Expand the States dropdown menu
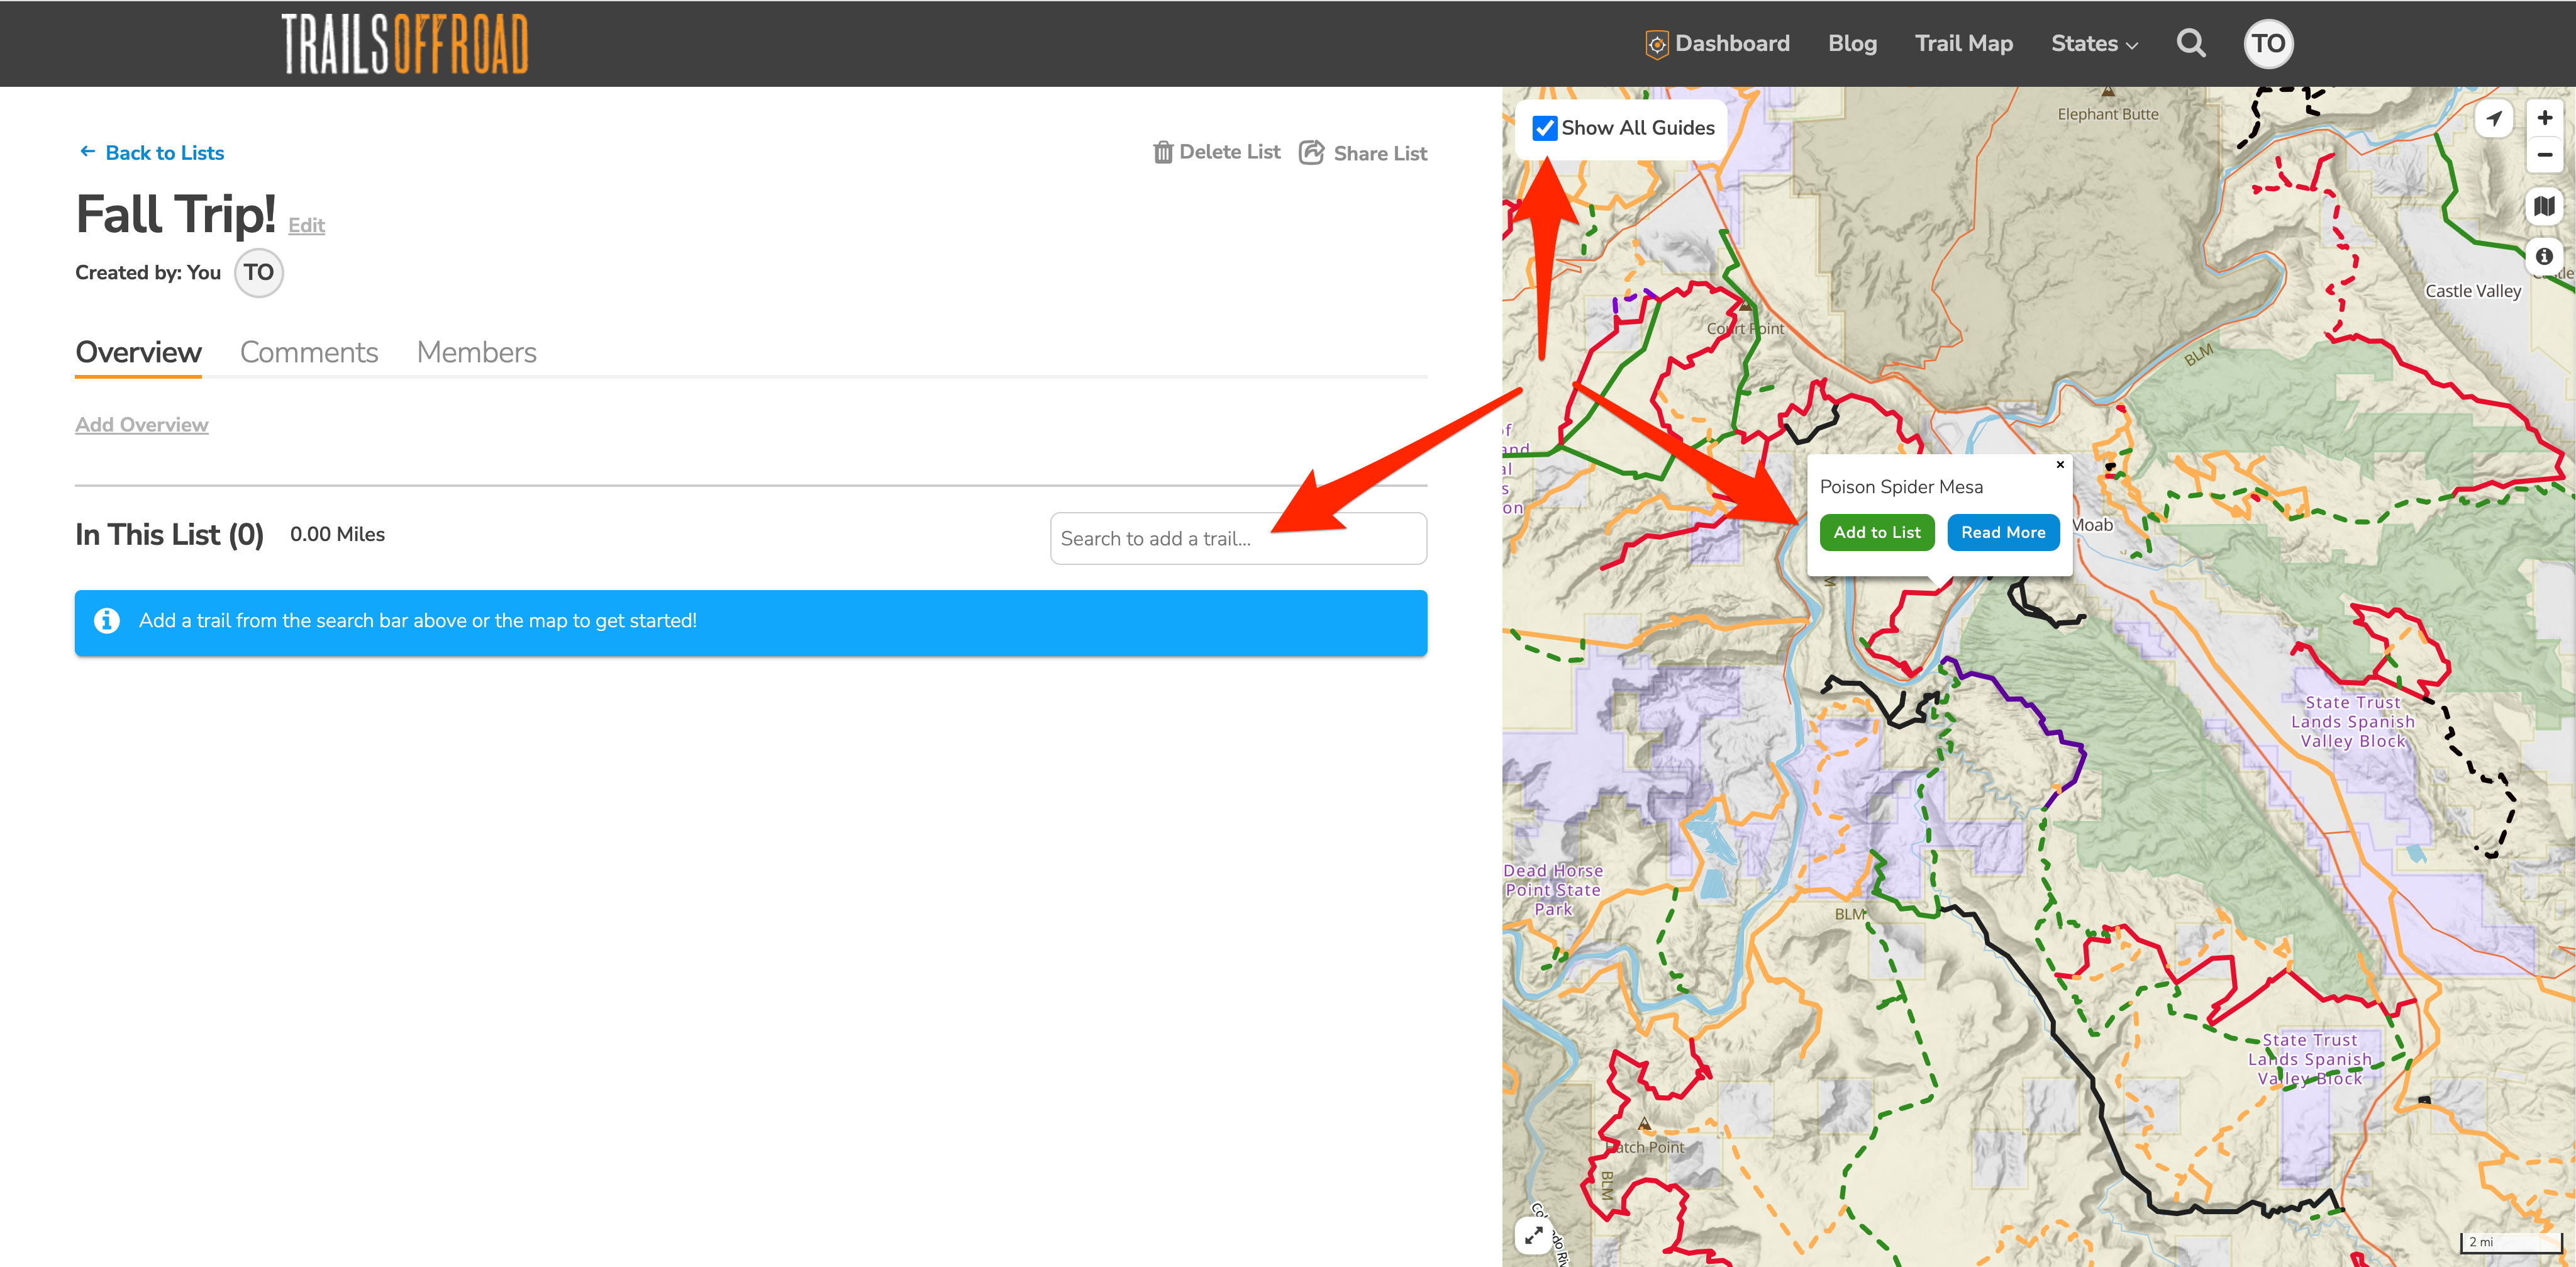 tap(2094, 44)
